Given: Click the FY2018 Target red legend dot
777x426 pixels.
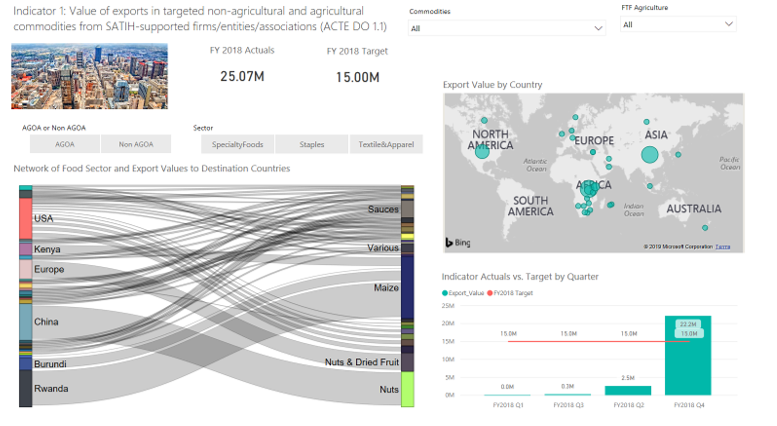Looking at the screenshot, I should click(490, 293).
